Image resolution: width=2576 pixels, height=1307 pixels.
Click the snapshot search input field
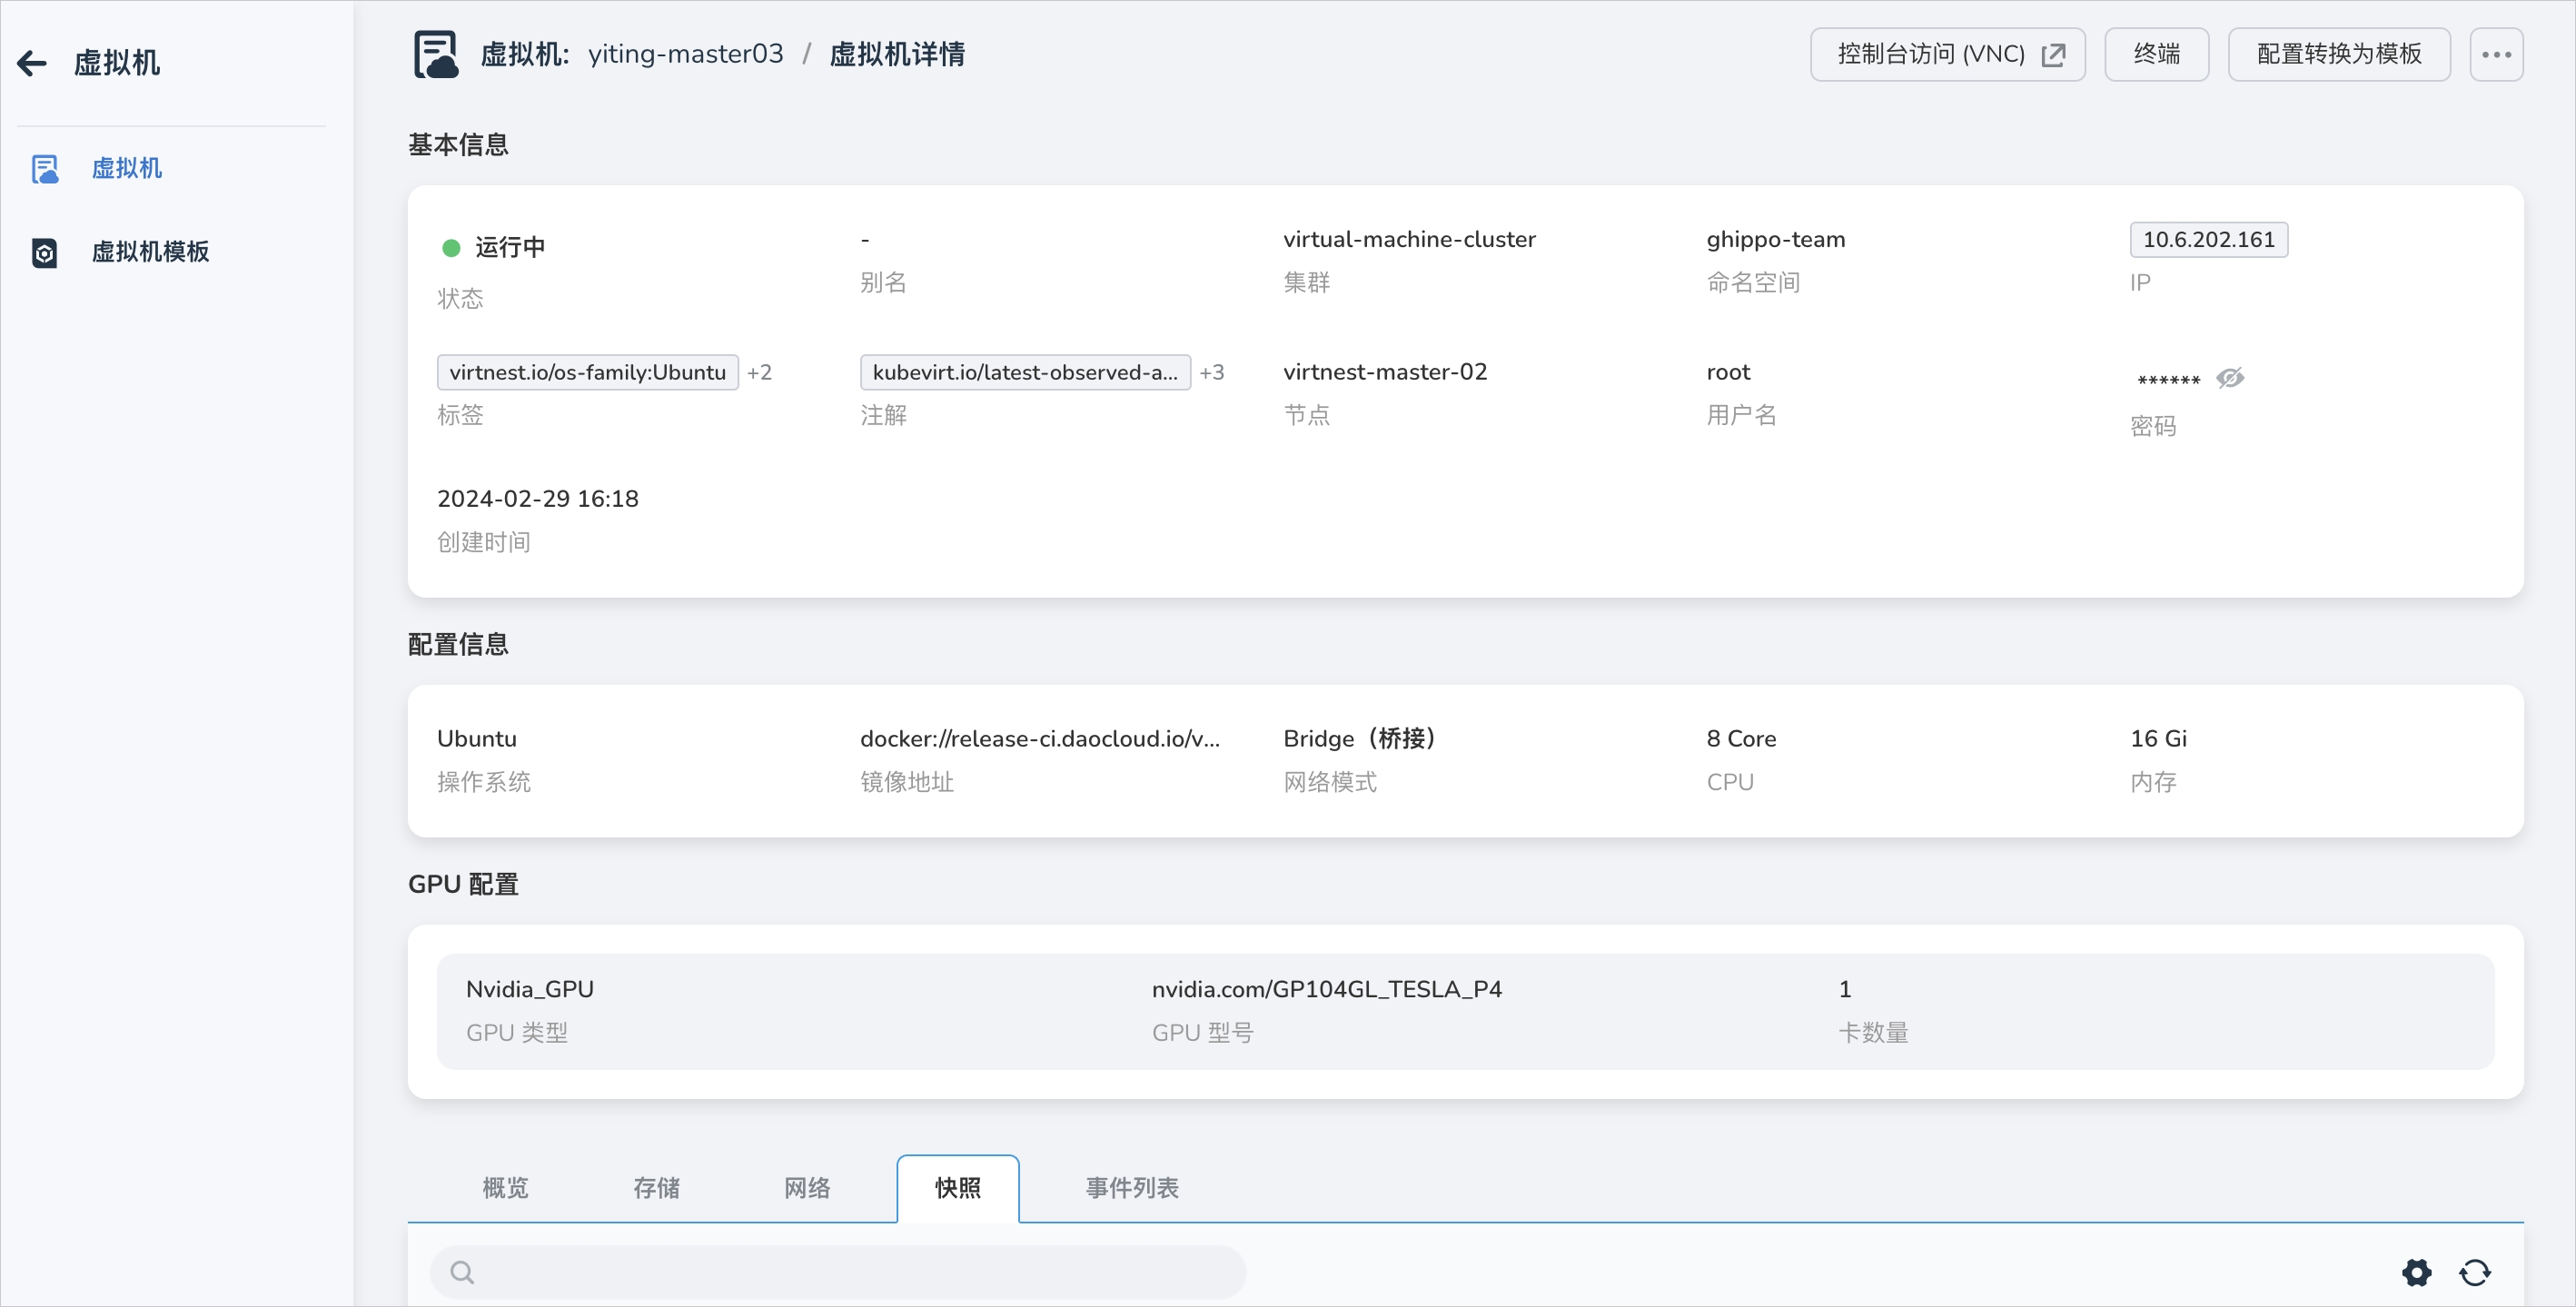click(x=838, y=1272)
